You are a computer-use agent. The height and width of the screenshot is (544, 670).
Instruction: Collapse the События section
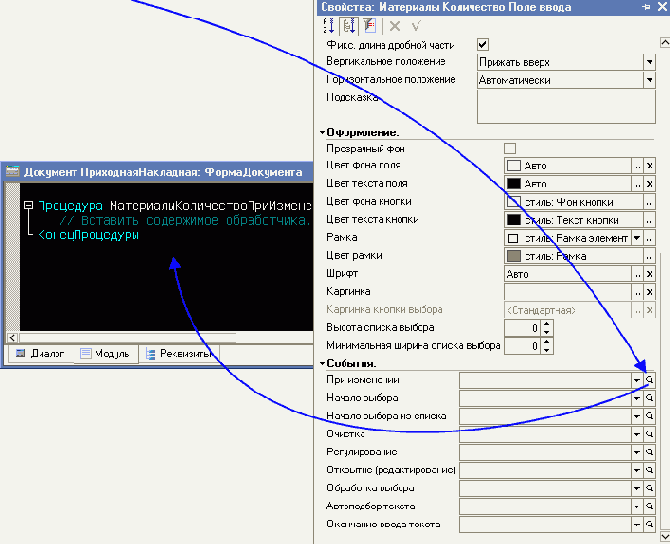[x=323, y=363]
